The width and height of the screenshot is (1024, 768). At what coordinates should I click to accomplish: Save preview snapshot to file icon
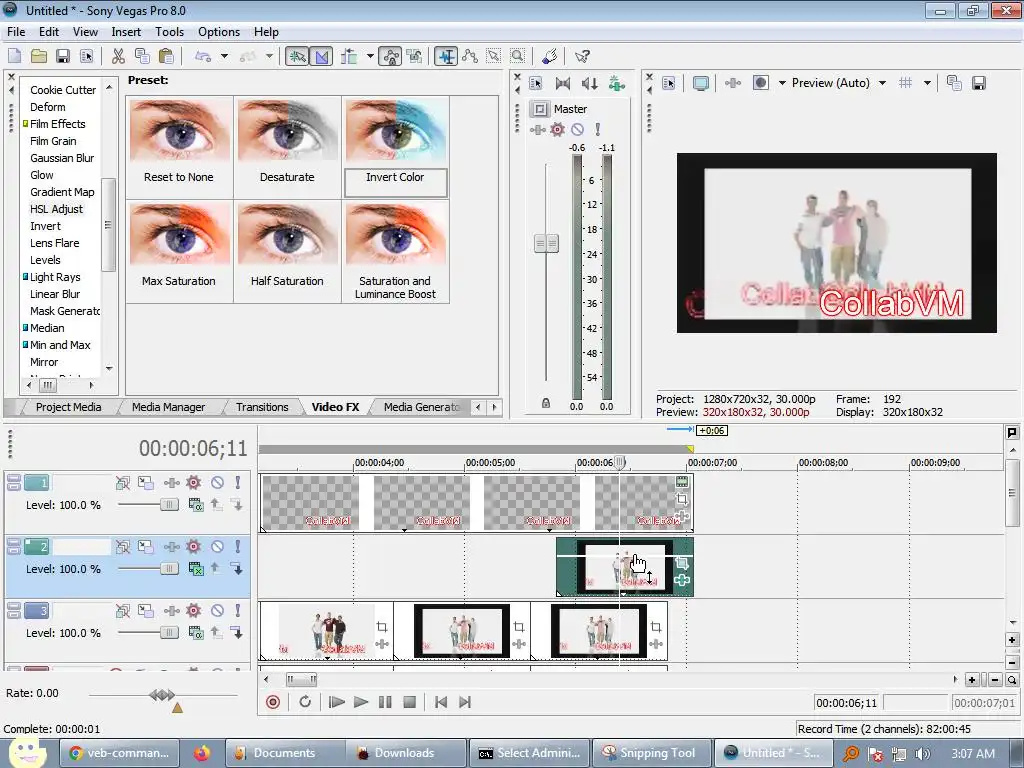point(978,83)
